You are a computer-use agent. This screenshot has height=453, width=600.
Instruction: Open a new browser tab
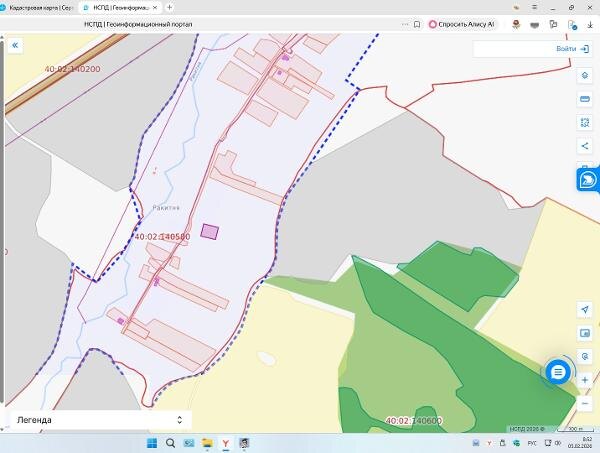[x=170, y=7]
